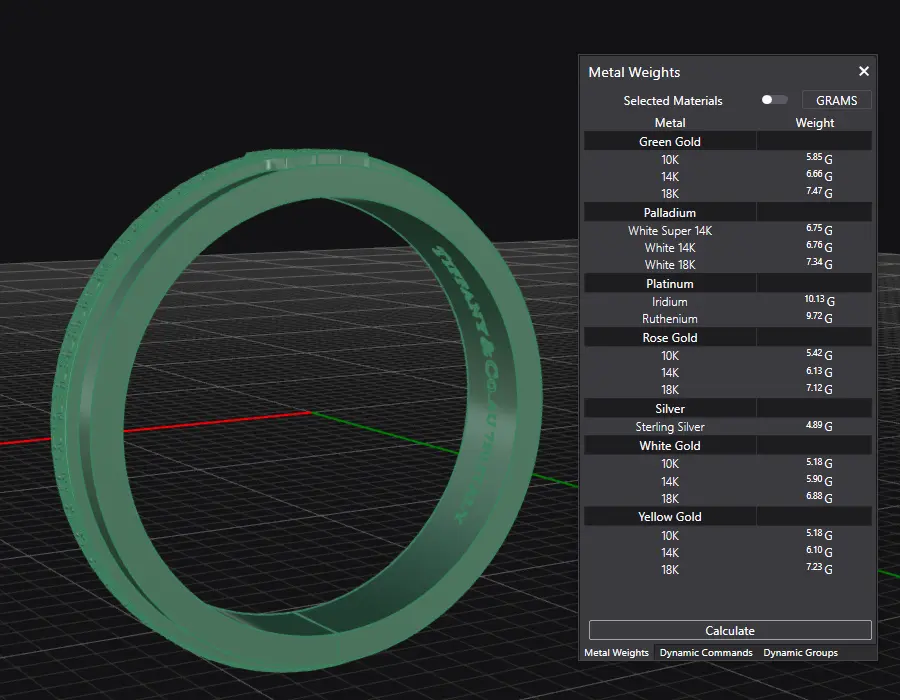
Task: Select the Sterling Silver row
Action: click(x=669, y=427)
